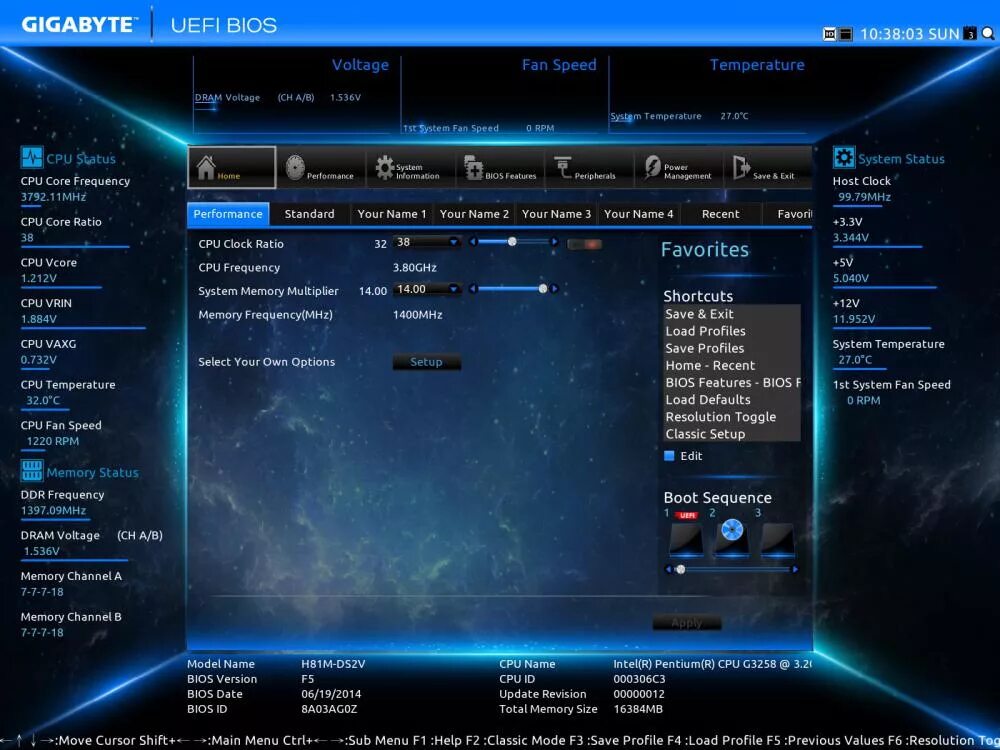
Task: Choose the Classic Setup shortcut
Action: pos(732,434)
